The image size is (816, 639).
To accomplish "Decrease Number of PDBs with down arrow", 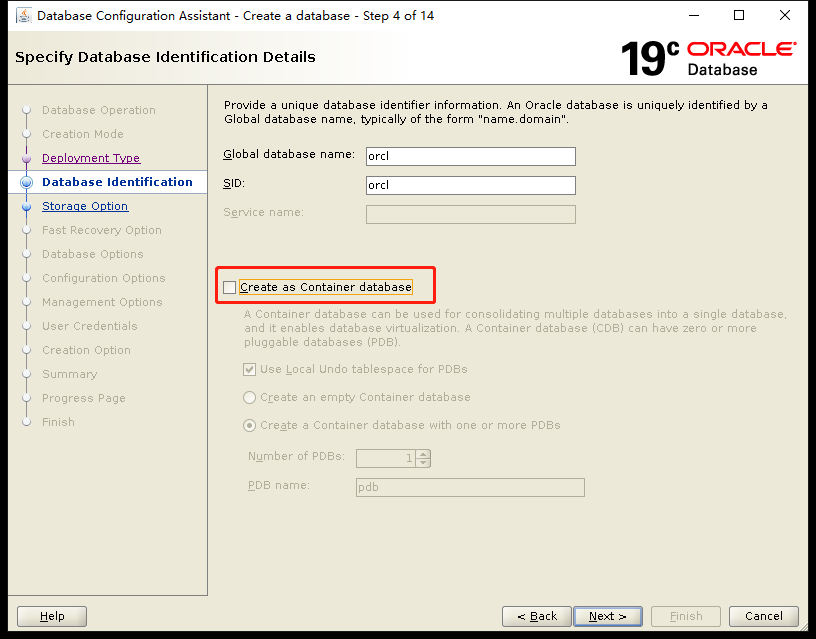I will (x=423, y=463).
